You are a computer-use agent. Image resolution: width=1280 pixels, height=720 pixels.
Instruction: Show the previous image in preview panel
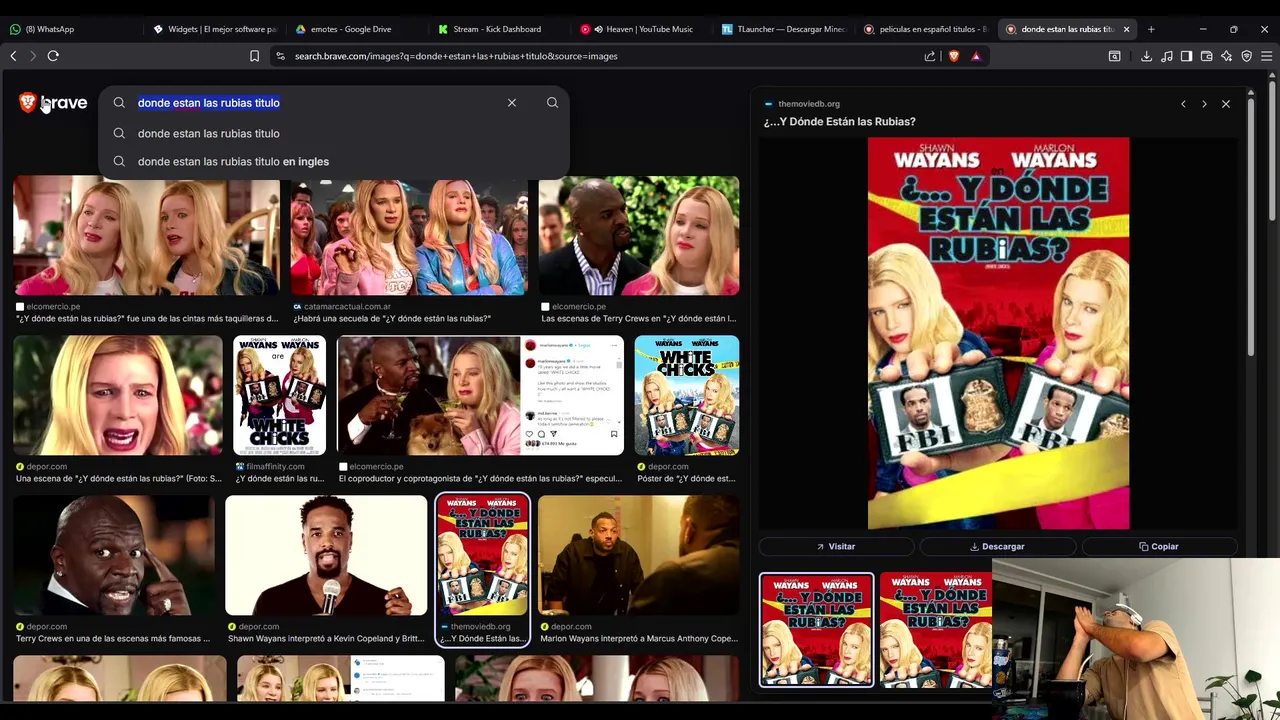coord(1183,104)
